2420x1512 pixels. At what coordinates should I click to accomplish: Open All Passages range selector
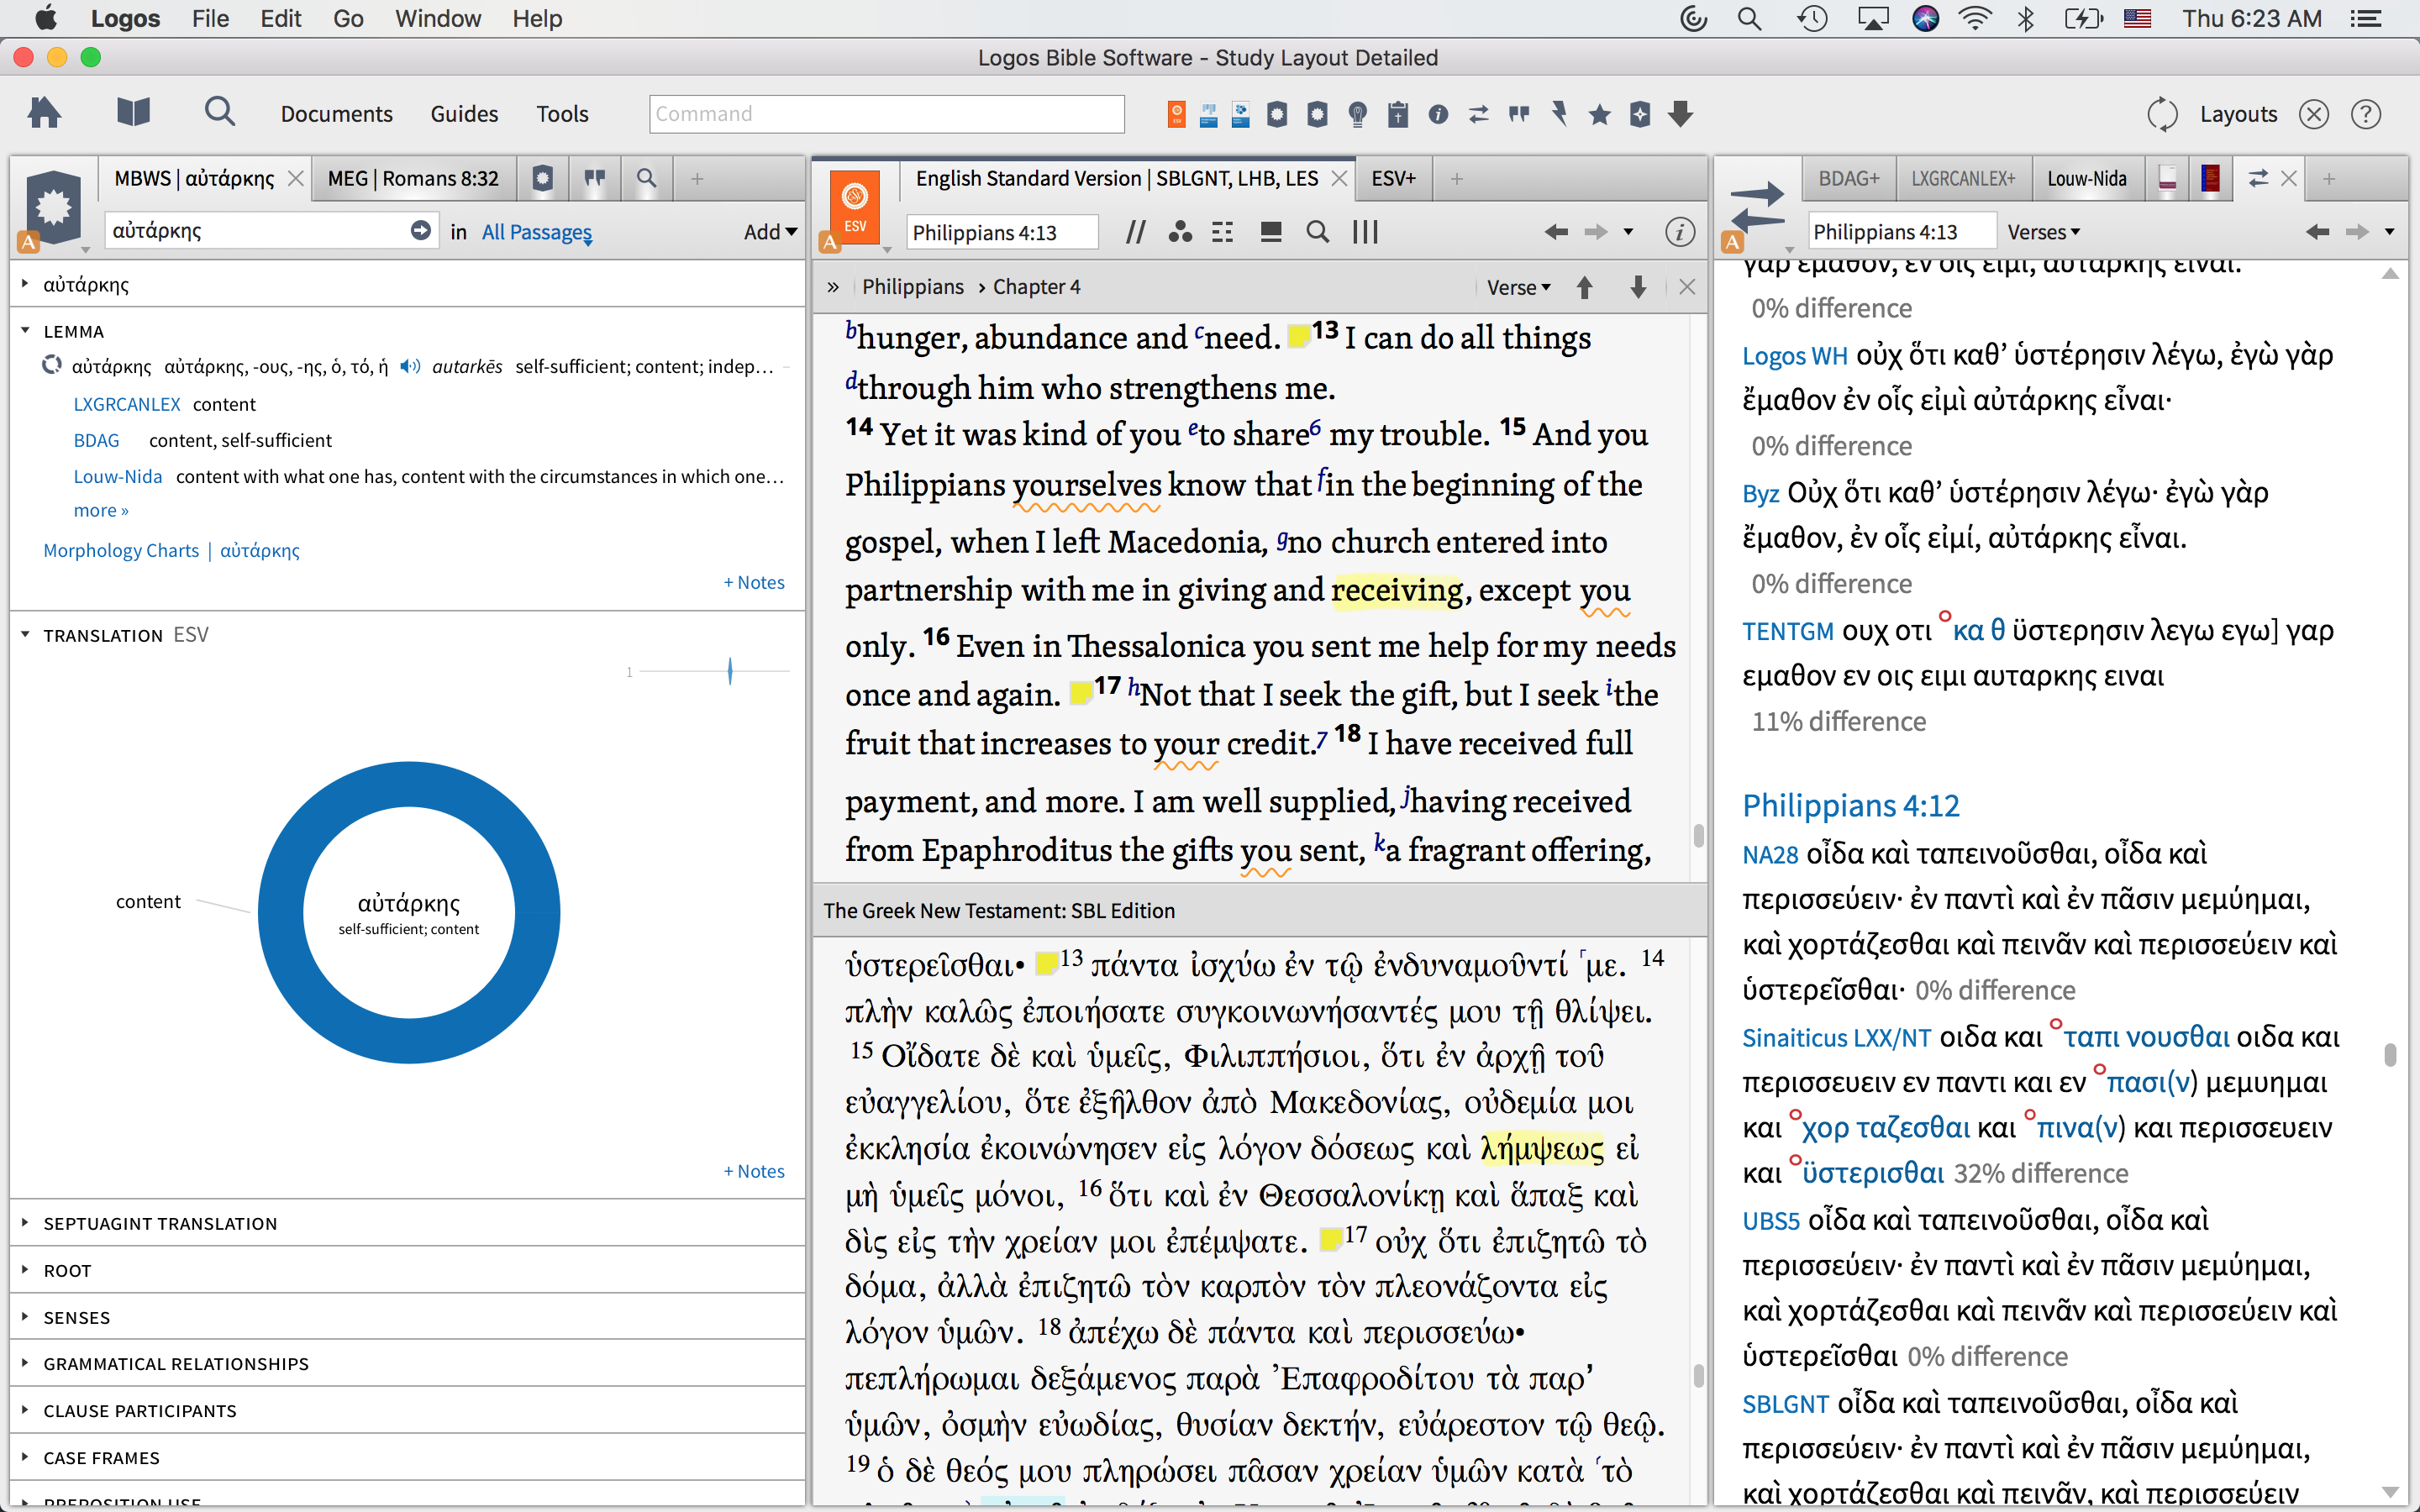coord(537,232)
